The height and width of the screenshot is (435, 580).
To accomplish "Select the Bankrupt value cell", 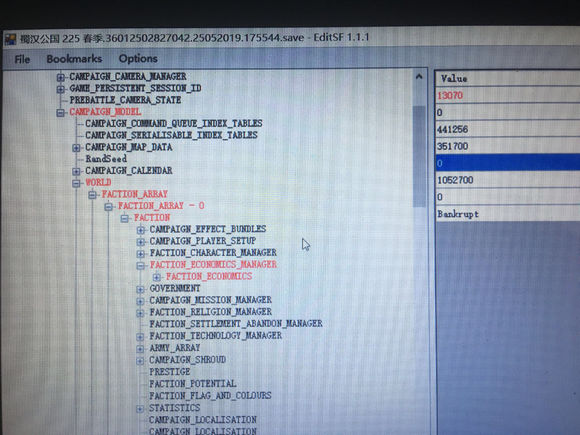I will point(508,214).
